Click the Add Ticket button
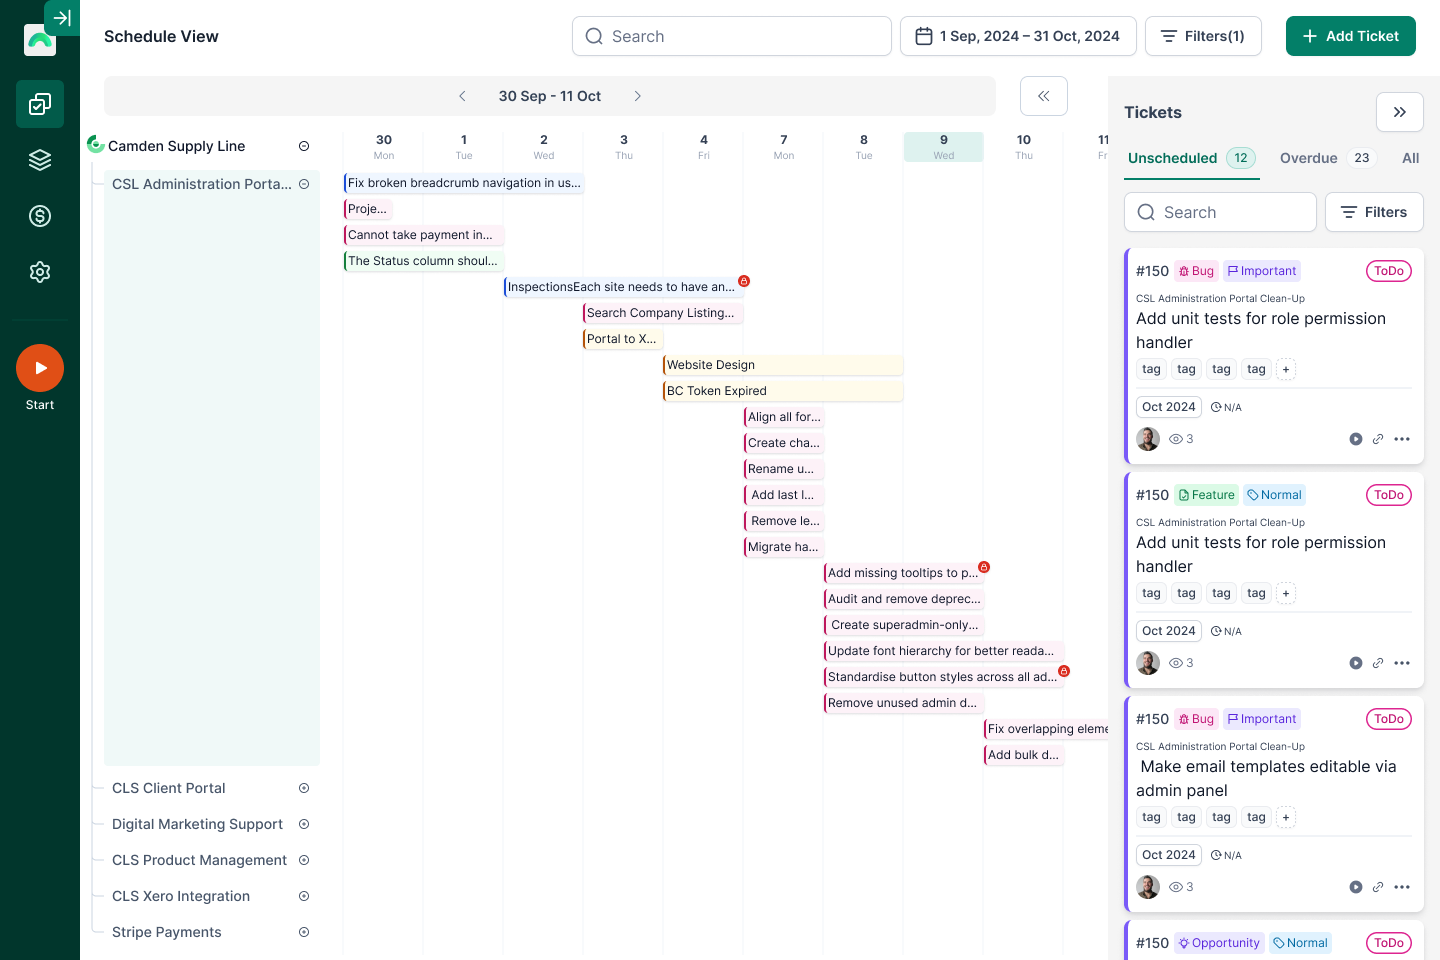 click(x=1351, y=36)
